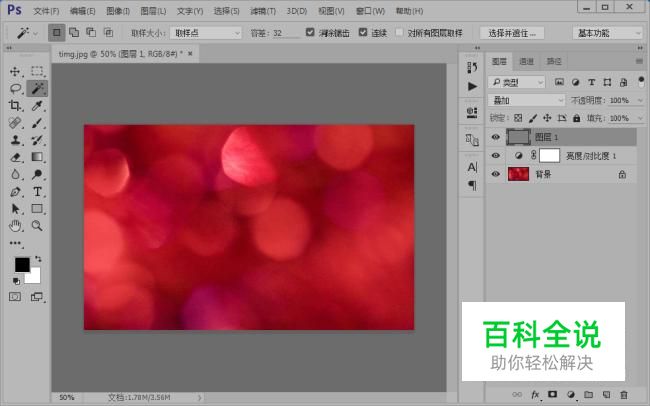
Task: Select the History Brush tool
Action: [x=37, y=140]
